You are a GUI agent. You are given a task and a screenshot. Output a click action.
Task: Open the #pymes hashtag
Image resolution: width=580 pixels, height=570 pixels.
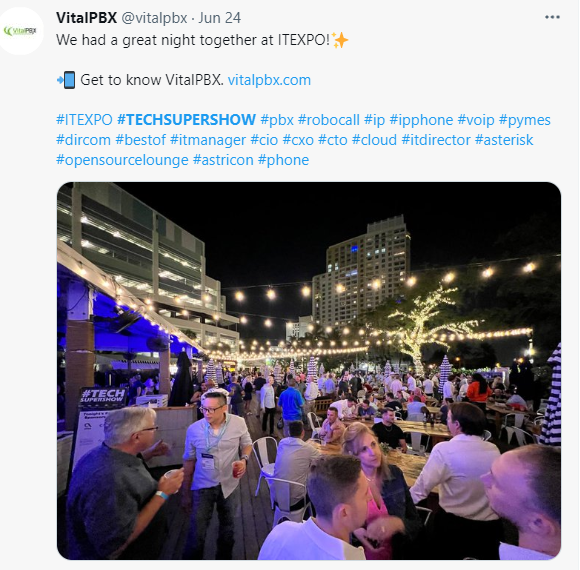click(x=525, y=120)
